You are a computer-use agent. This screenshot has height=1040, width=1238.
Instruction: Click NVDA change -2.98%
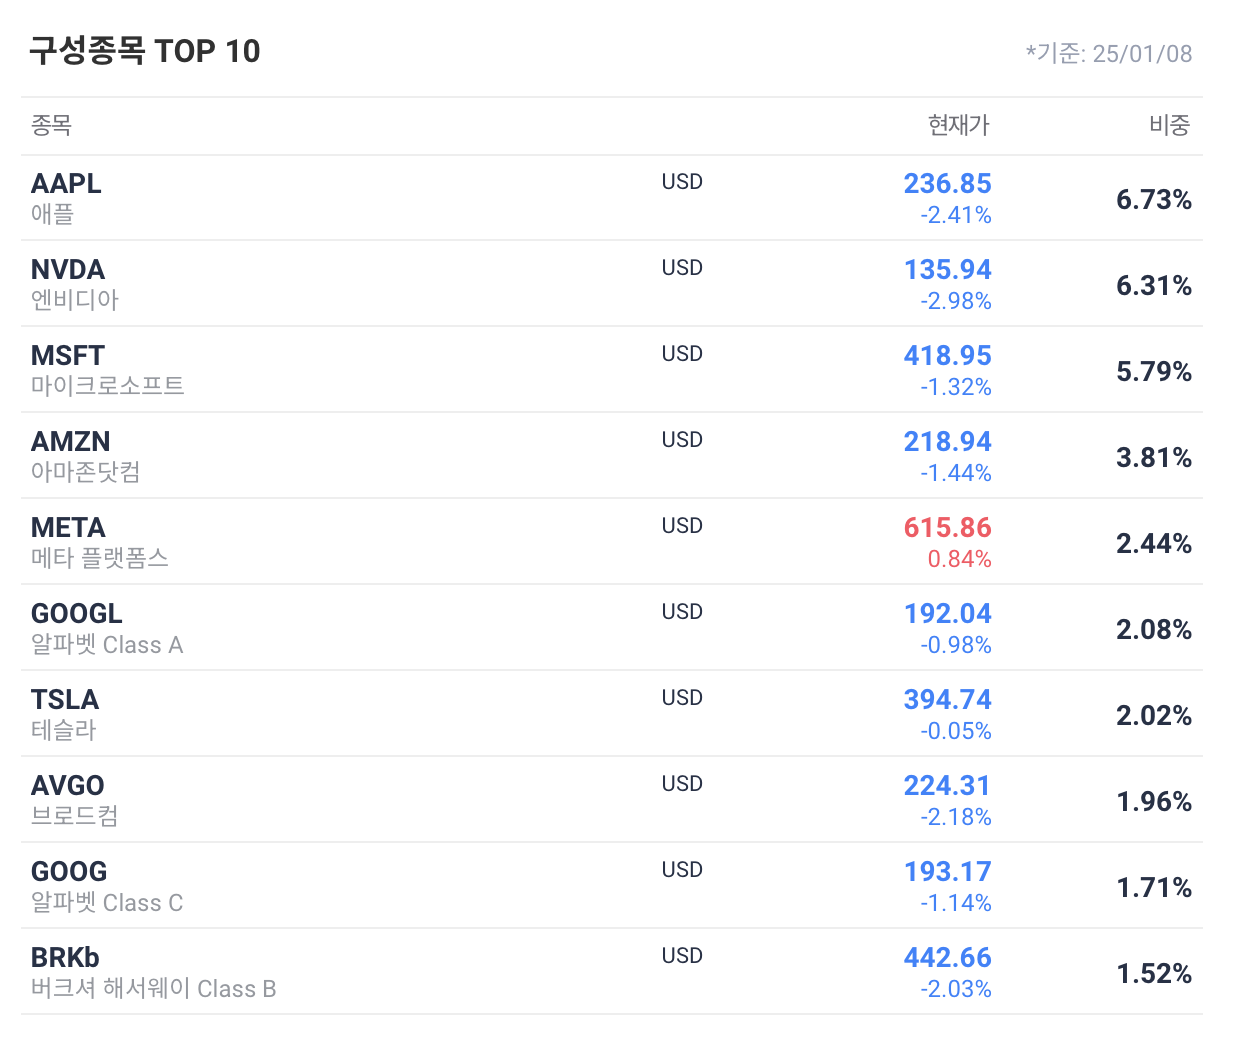(x=956, y=301)
